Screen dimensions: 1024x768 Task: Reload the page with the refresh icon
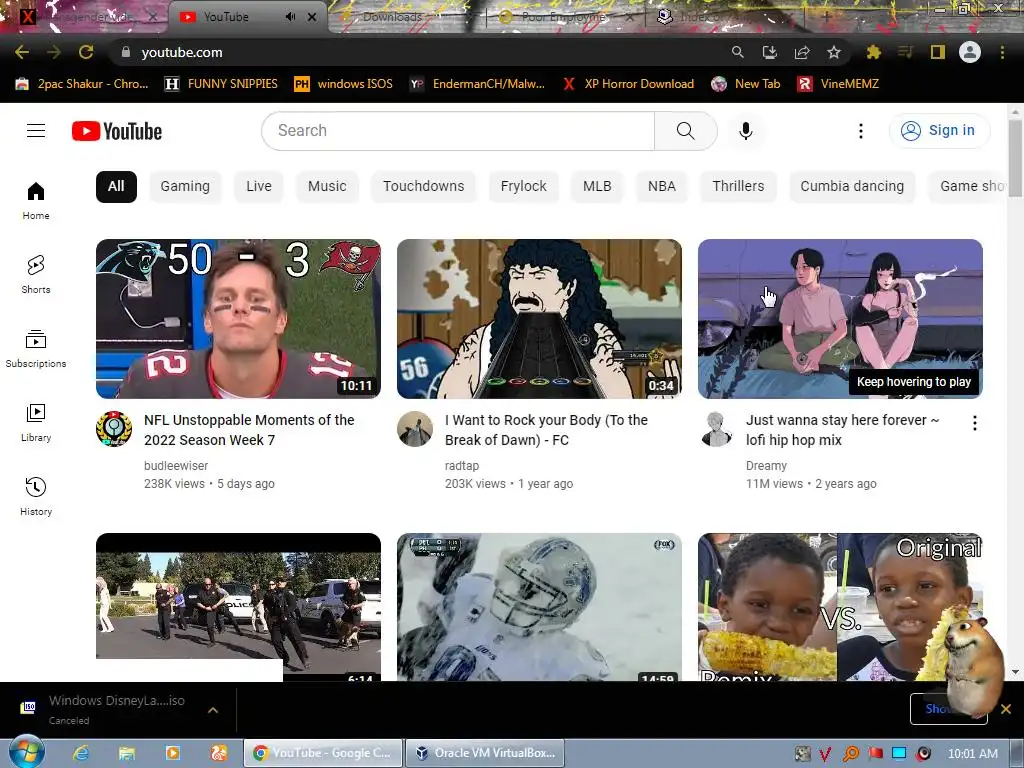[86, 52]
